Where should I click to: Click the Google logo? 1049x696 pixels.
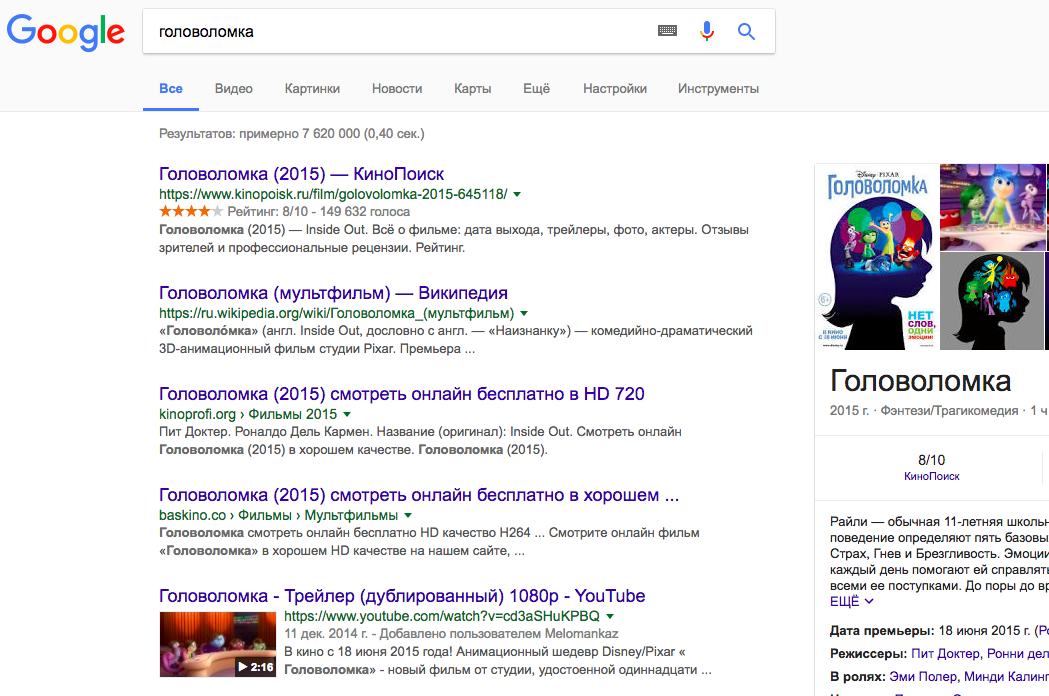pos(66,32)
